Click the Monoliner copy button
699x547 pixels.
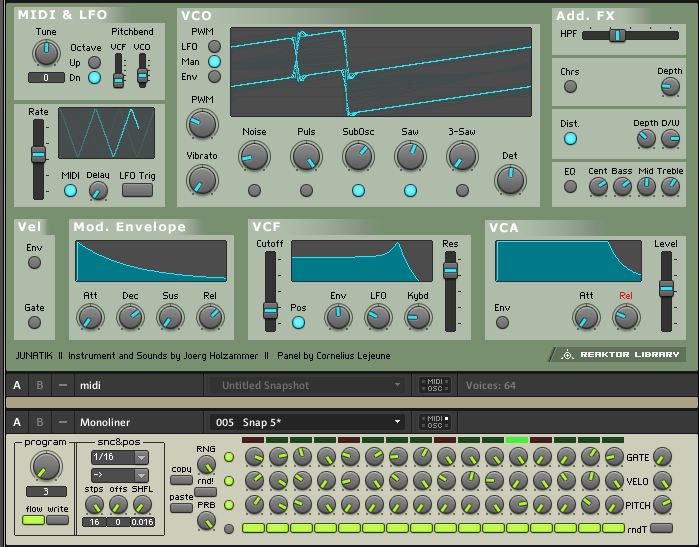181,480
